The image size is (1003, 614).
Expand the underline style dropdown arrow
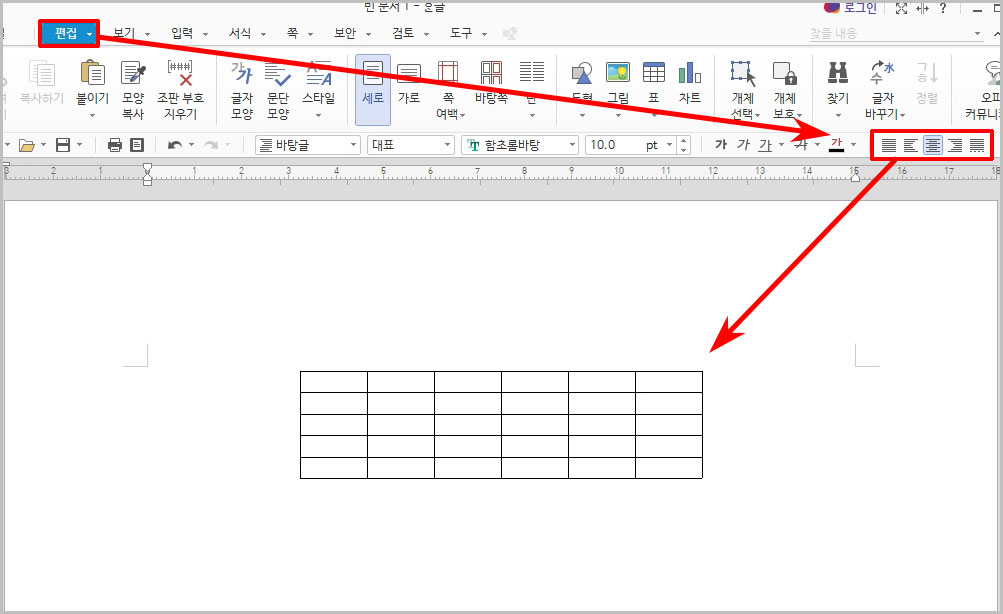(781, 145)
